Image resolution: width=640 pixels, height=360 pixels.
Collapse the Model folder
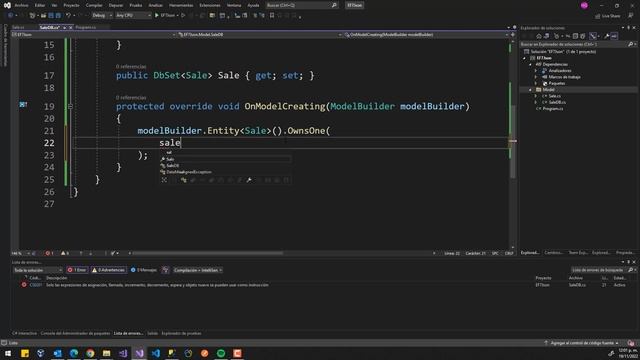tap(531, 90)
